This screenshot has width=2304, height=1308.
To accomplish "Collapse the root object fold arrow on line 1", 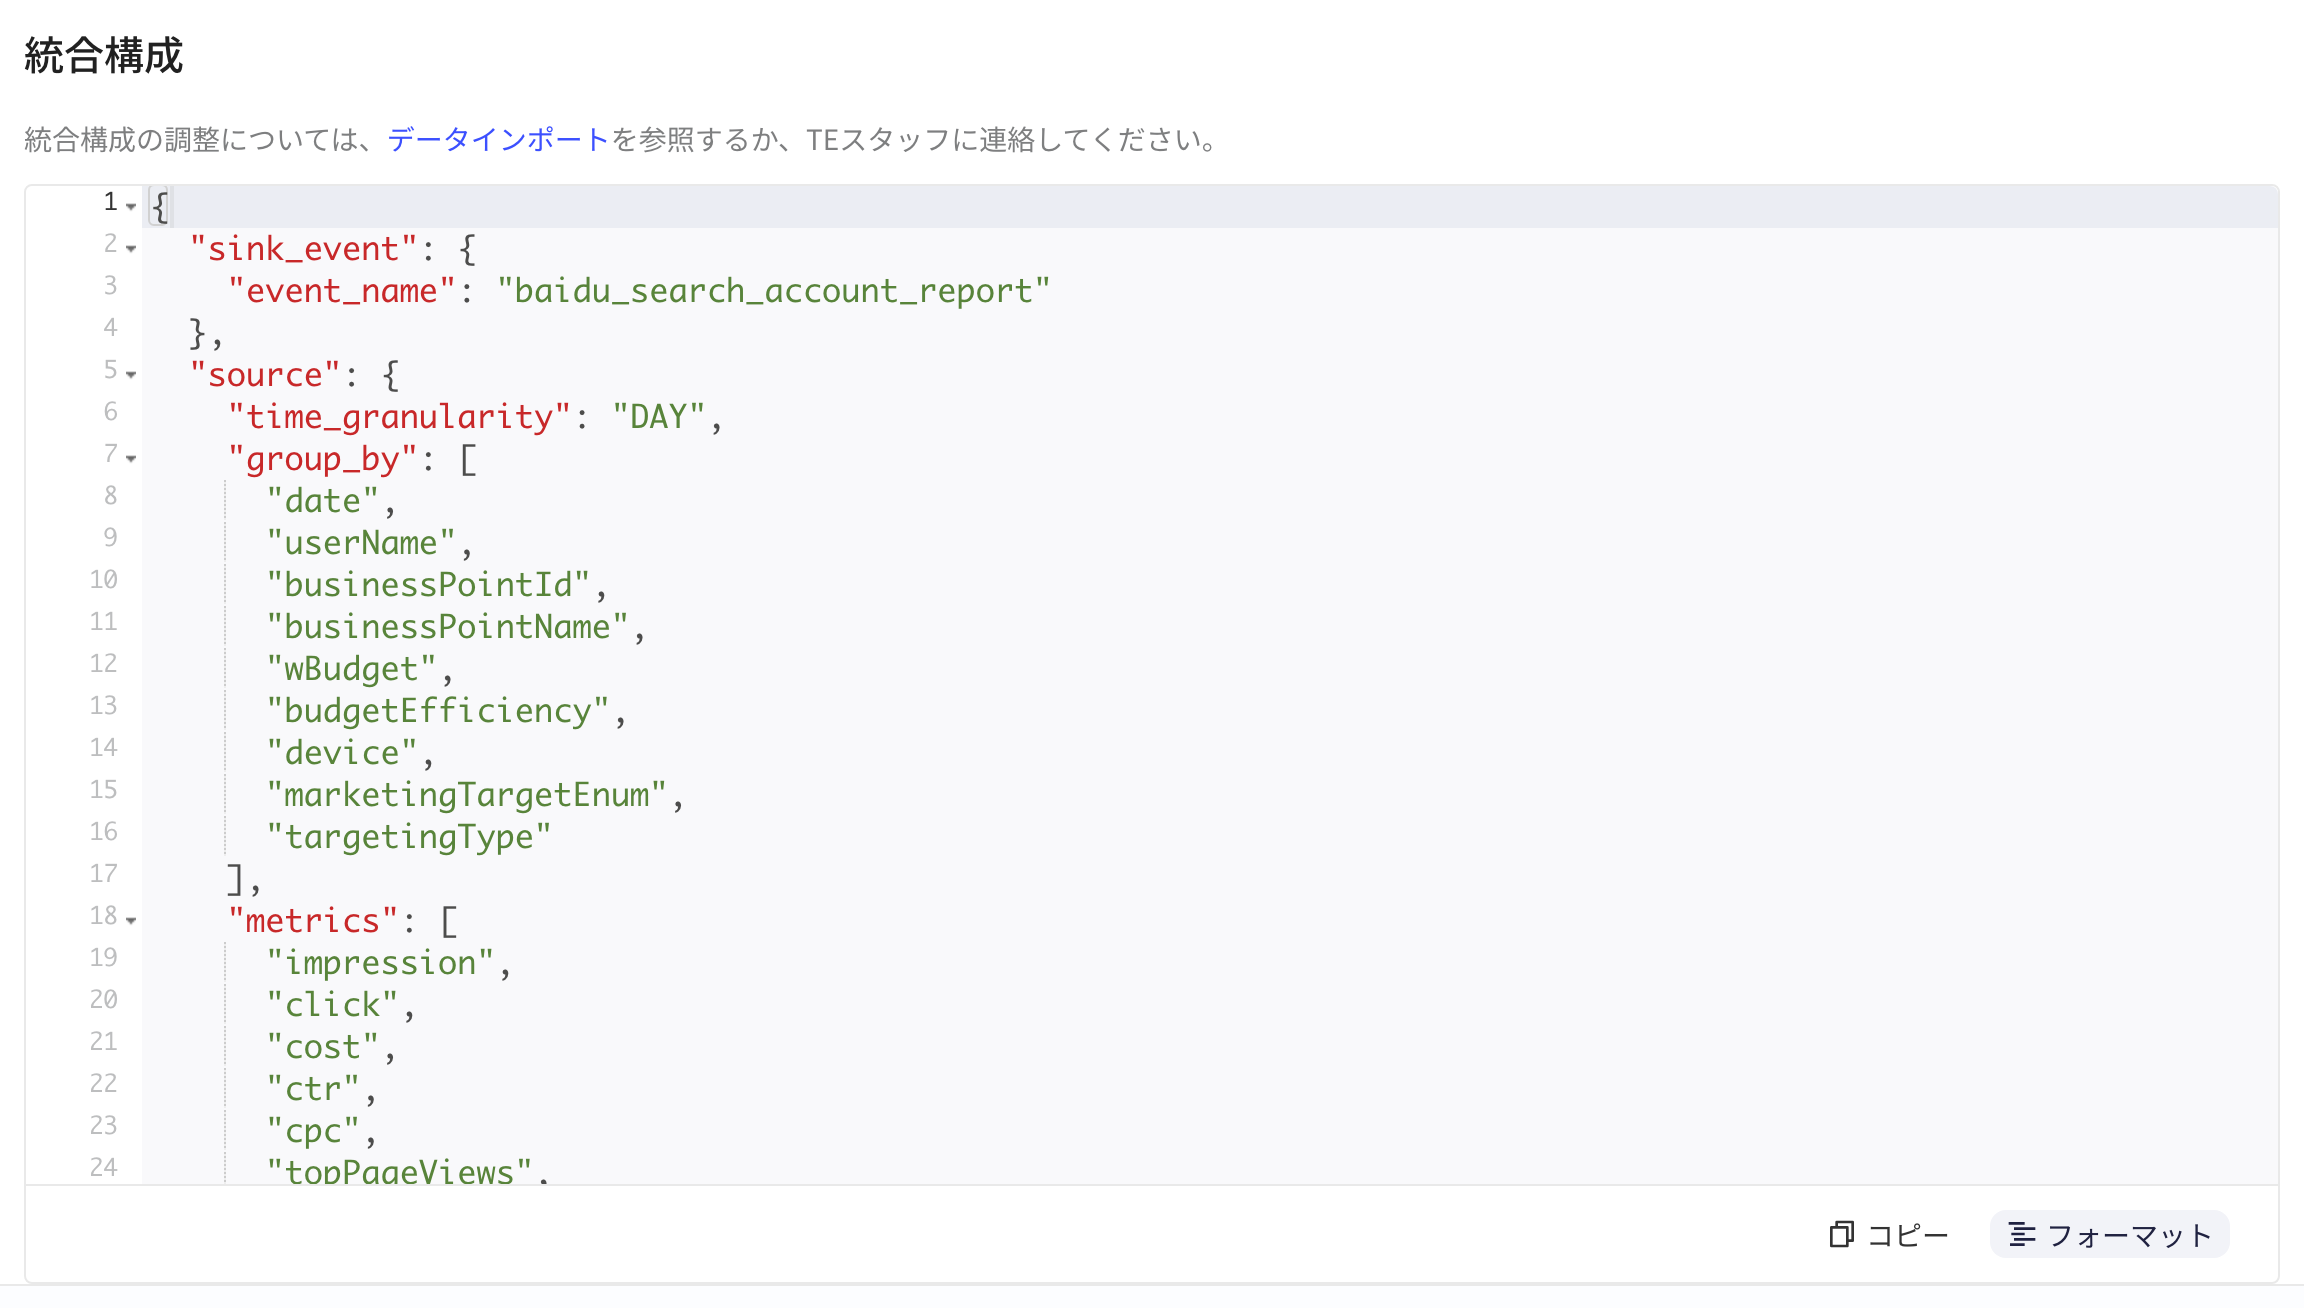I will (131, 206).
